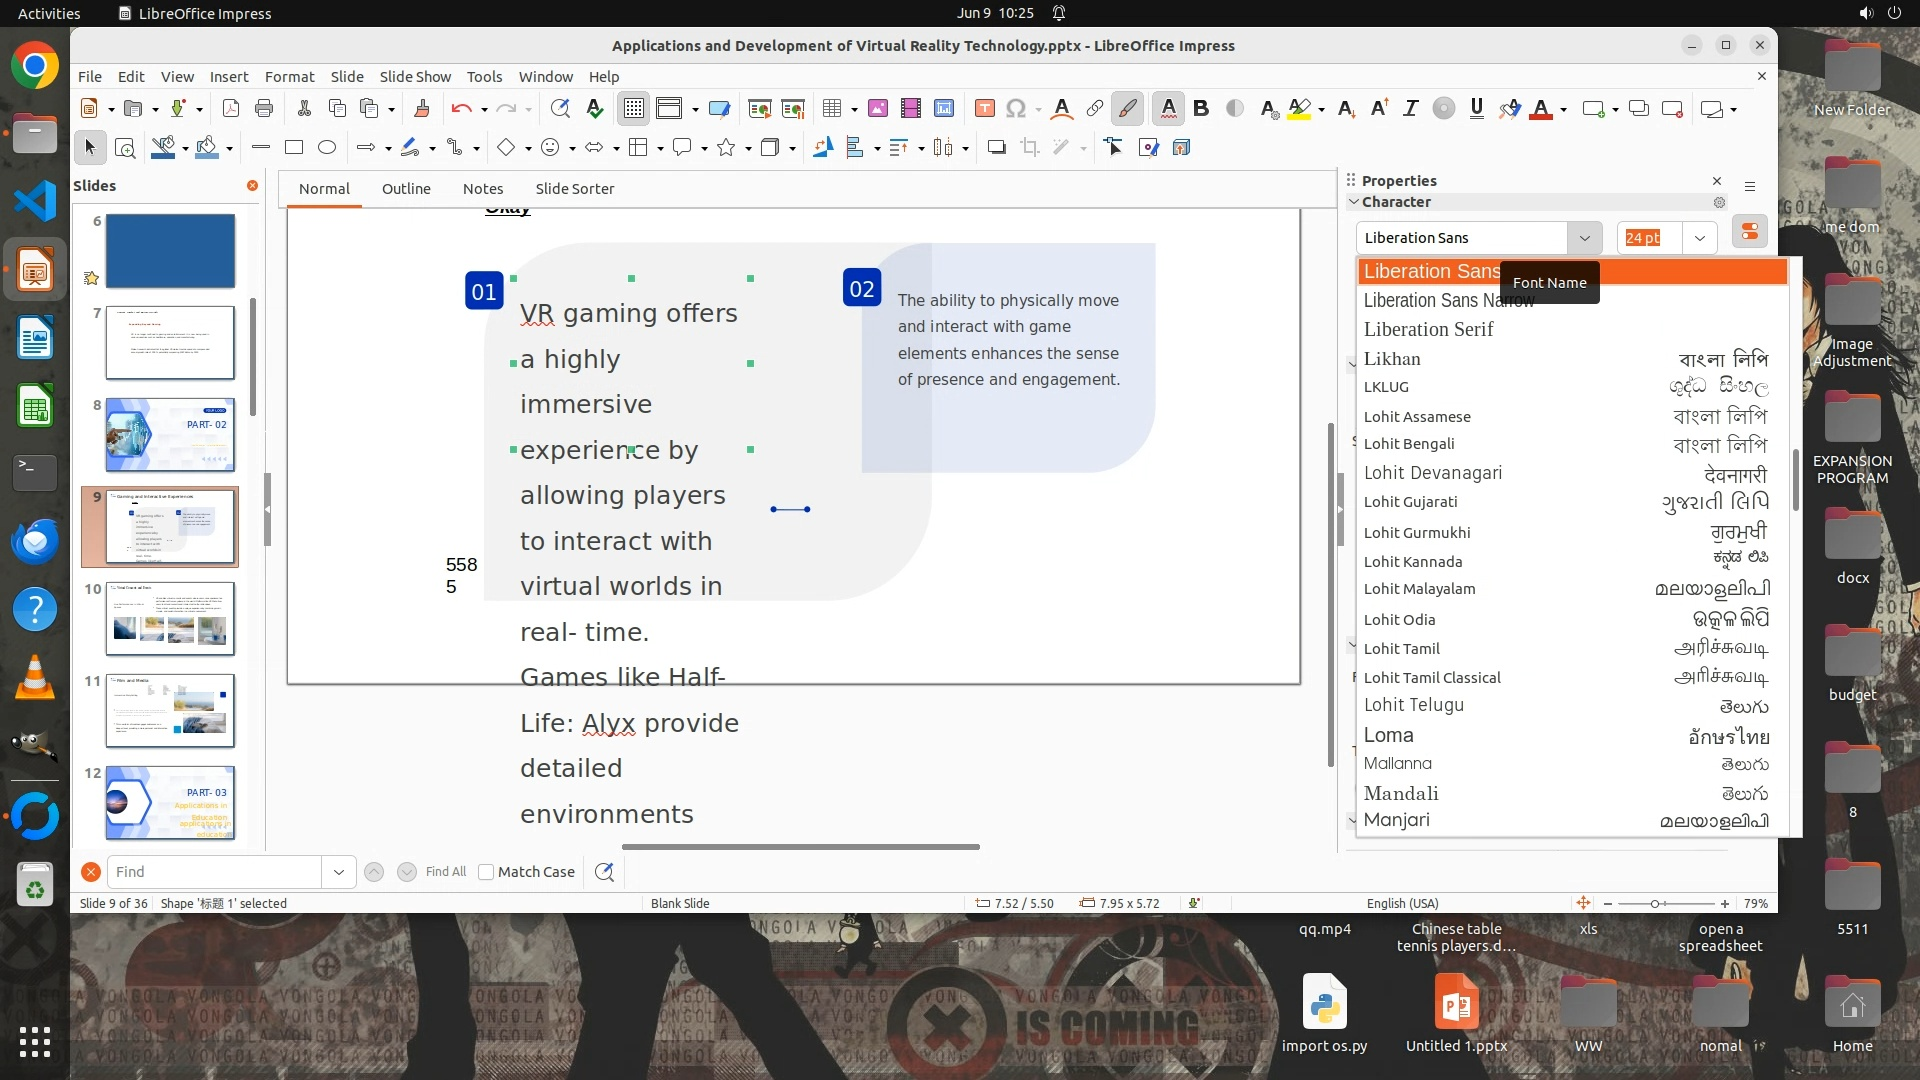Click the Find All button
The height and width of the screenshot is (1080, 1920).
click(445, 872)
